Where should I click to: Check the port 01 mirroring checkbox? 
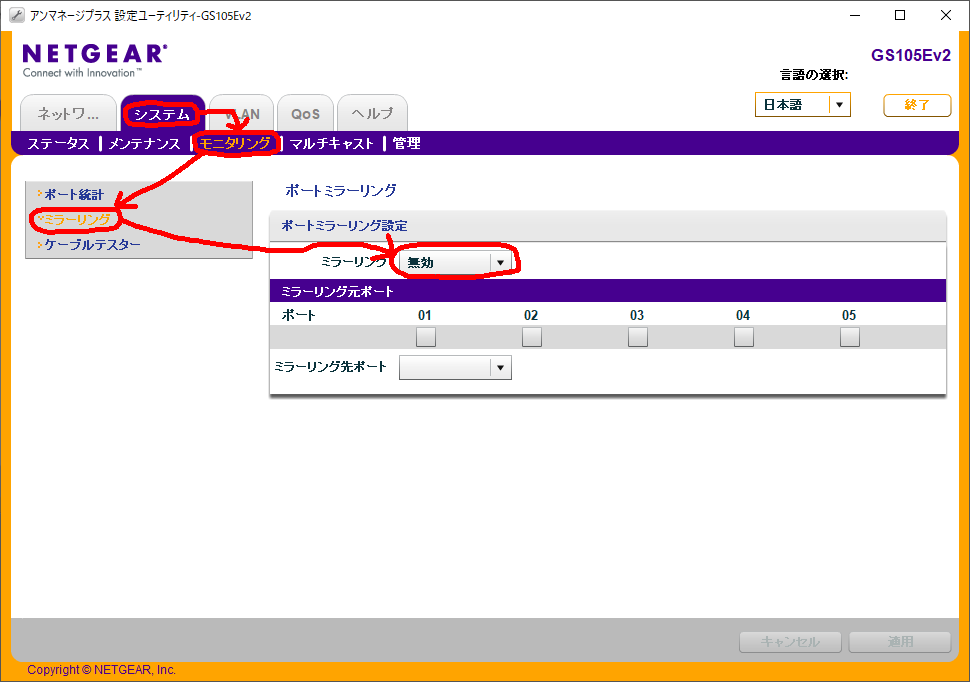tap(426, 337)
